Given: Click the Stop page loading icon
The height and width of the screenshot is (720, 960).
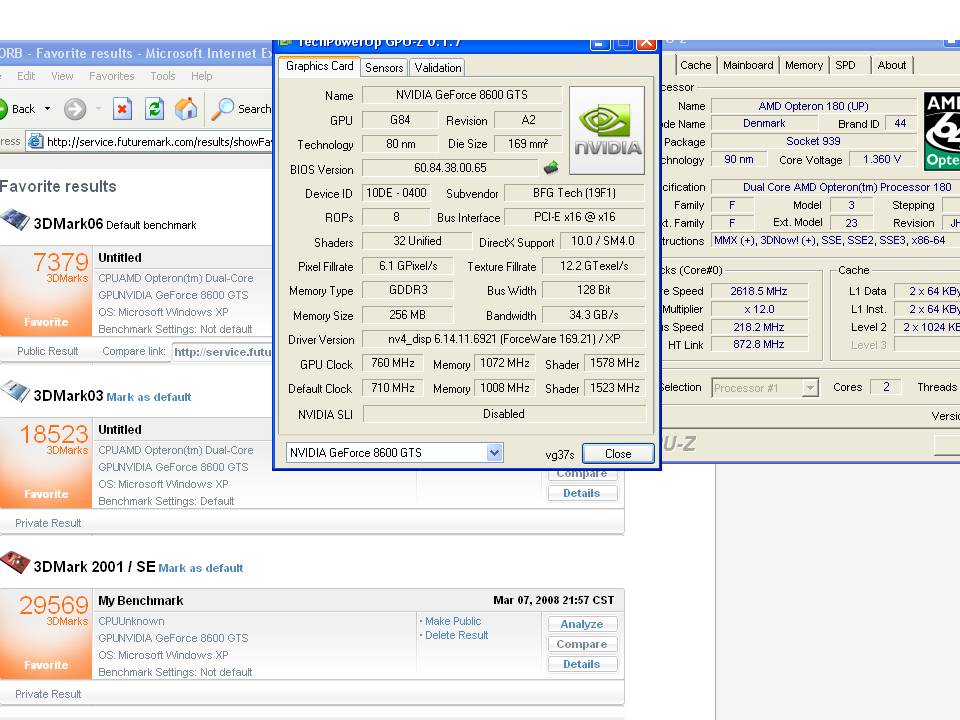Looking at the screenshot, I should (x=122, y=109).
